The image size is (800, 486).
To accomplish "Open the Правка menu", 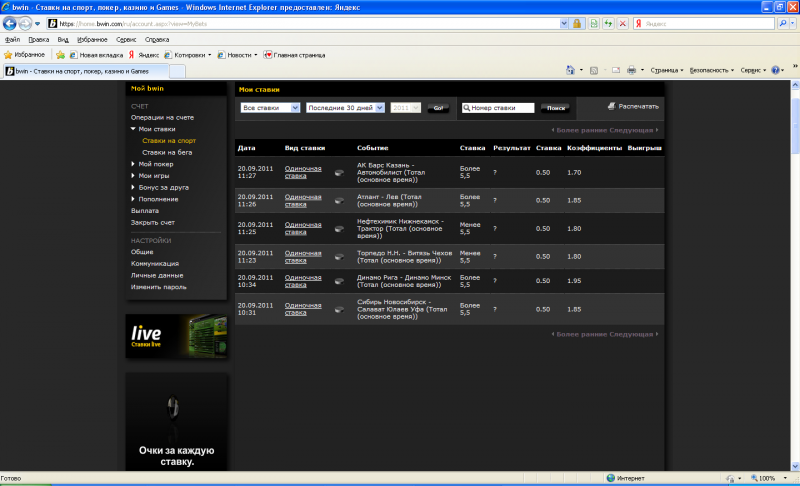I will click(x=39, y=39).
